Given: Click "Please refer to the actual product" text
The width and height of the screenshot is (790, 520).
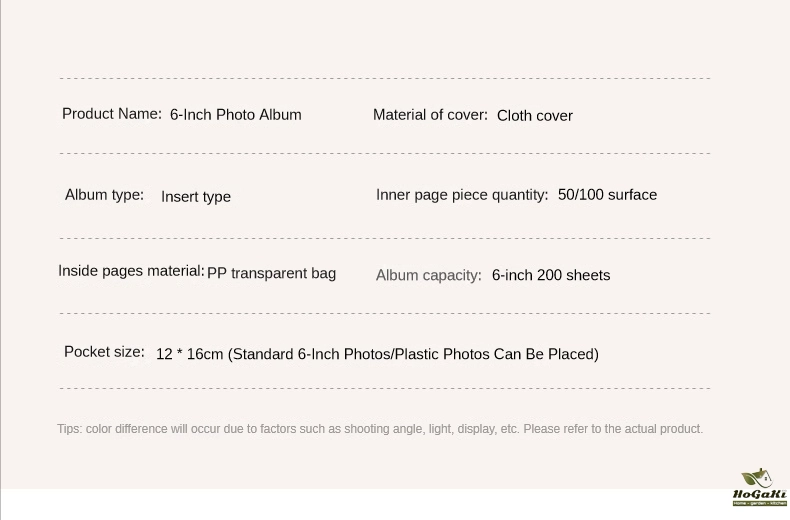Looking at the screenshot, I should [613, 429].
